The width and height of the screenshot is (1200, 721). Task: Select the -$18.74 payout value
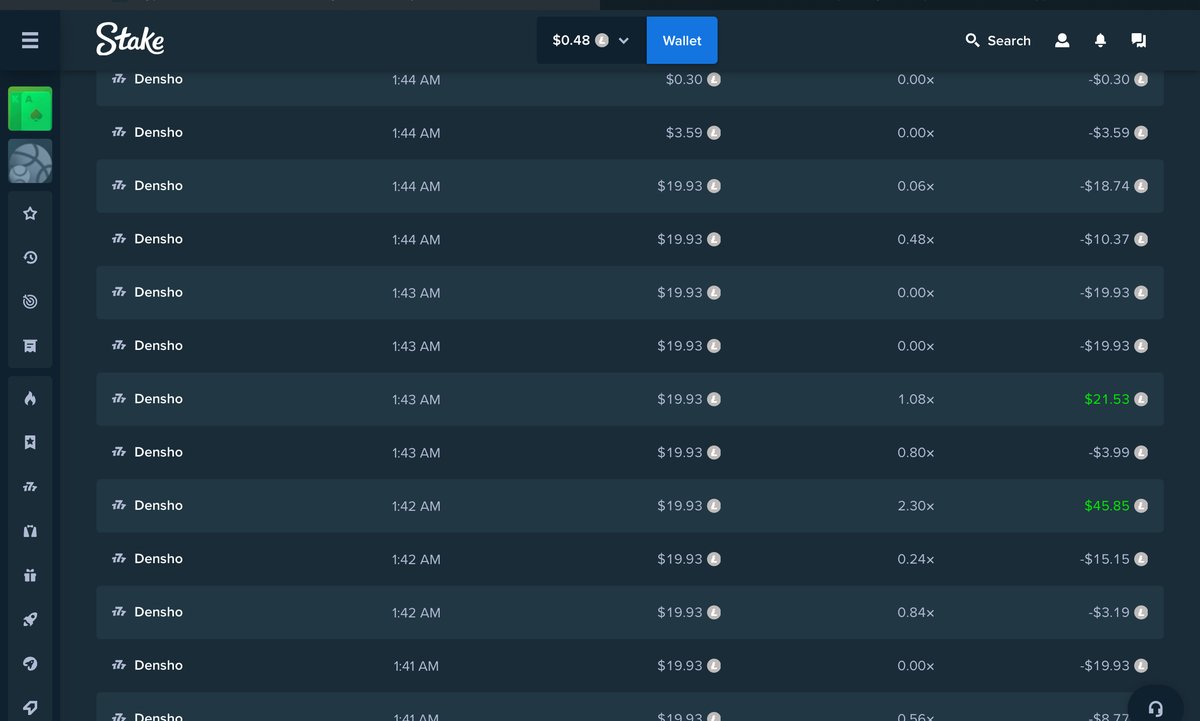click(x=1105, y=186)
